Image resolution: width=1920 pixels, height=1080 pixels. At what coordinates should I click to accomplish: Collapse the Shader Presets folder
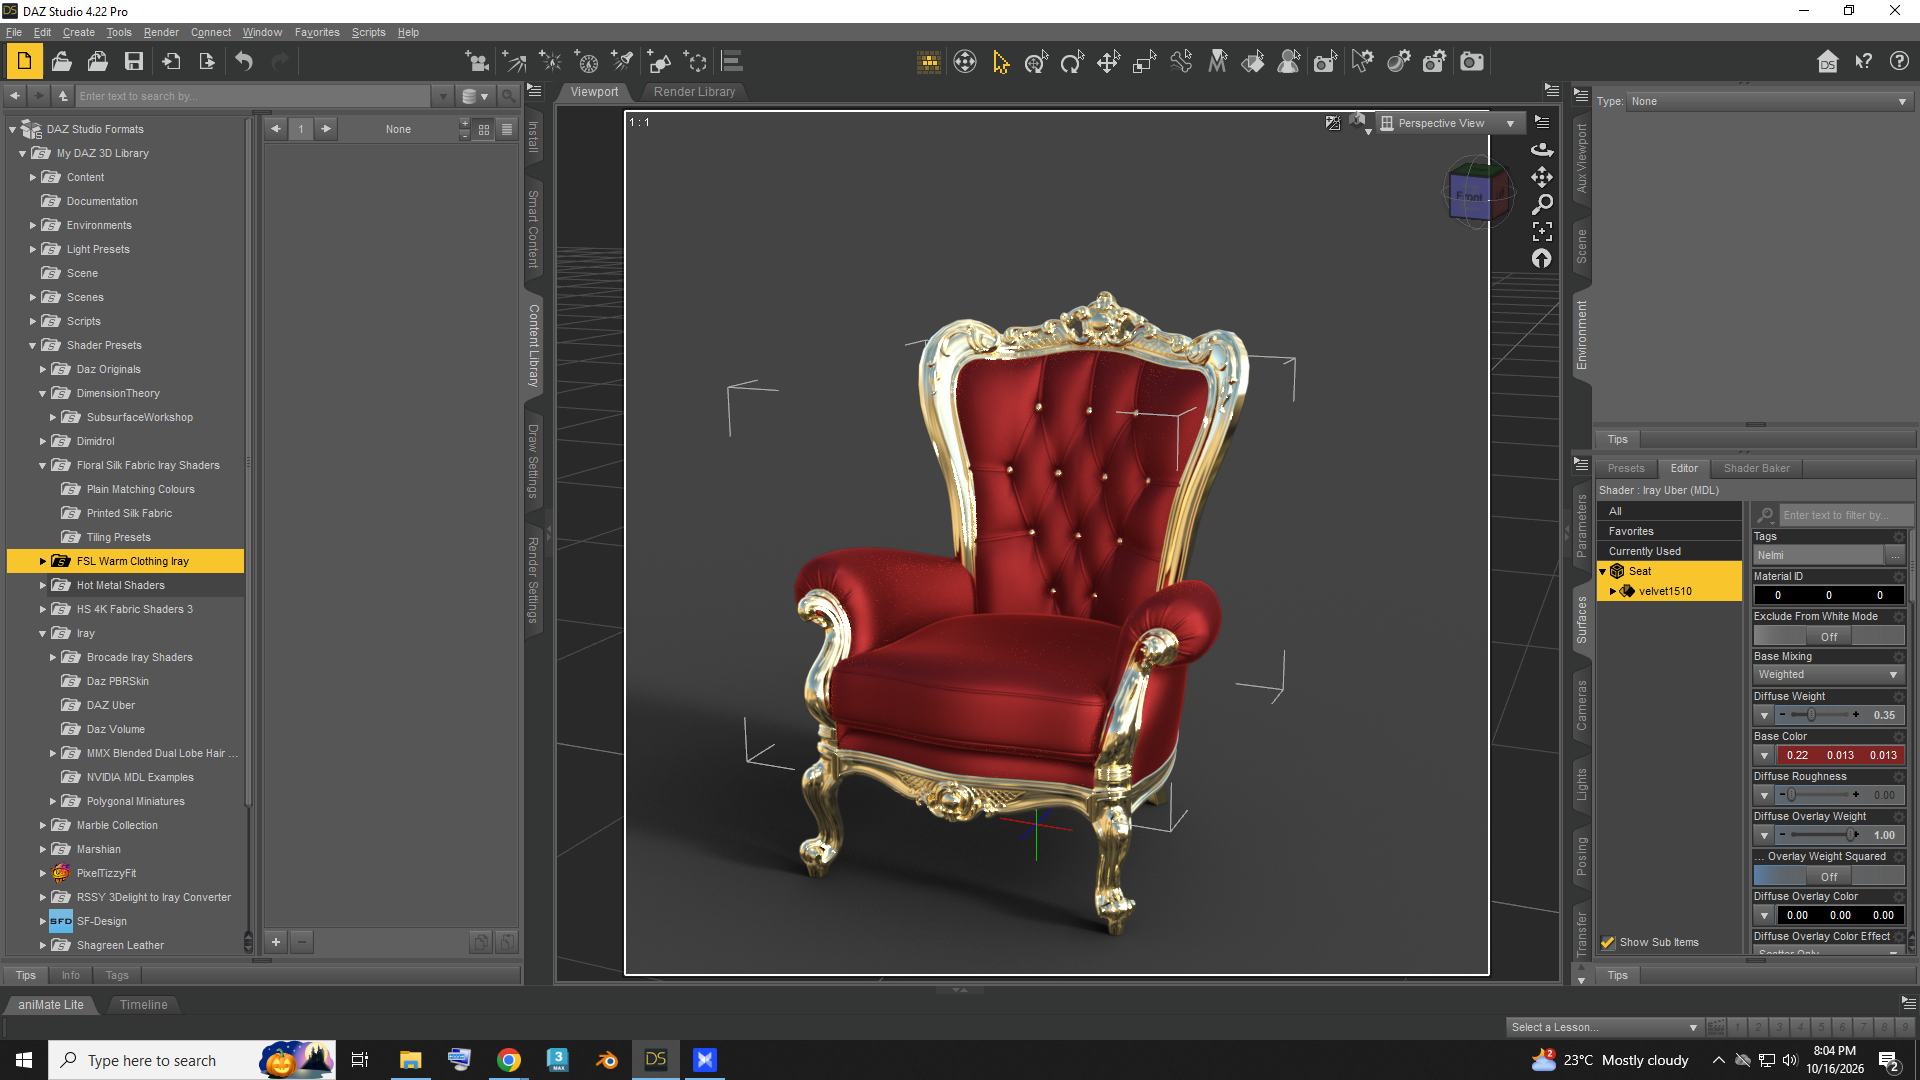pyautogui.click(x=33, y=345)
